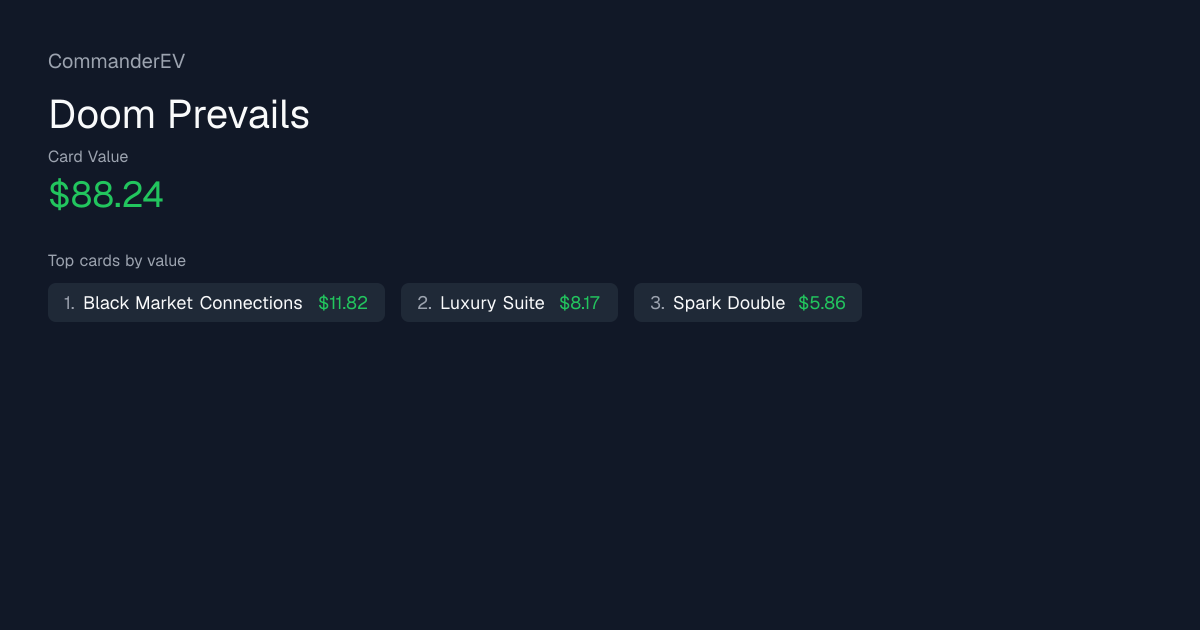Click the $88.24 total card value

point(106,195)
